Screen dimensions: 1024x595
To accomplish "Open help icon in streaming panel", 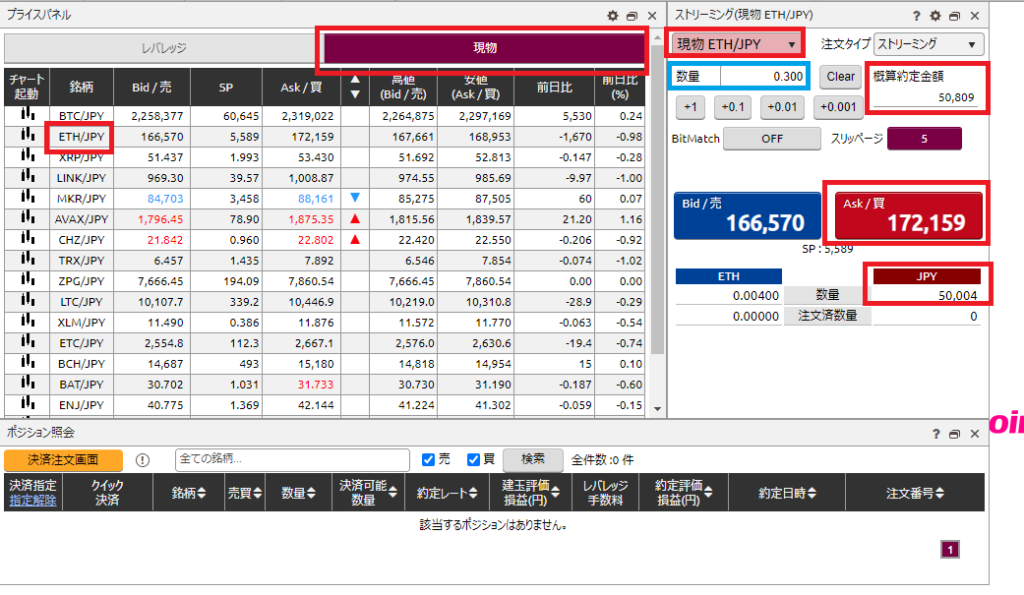I will coord(917,16).
